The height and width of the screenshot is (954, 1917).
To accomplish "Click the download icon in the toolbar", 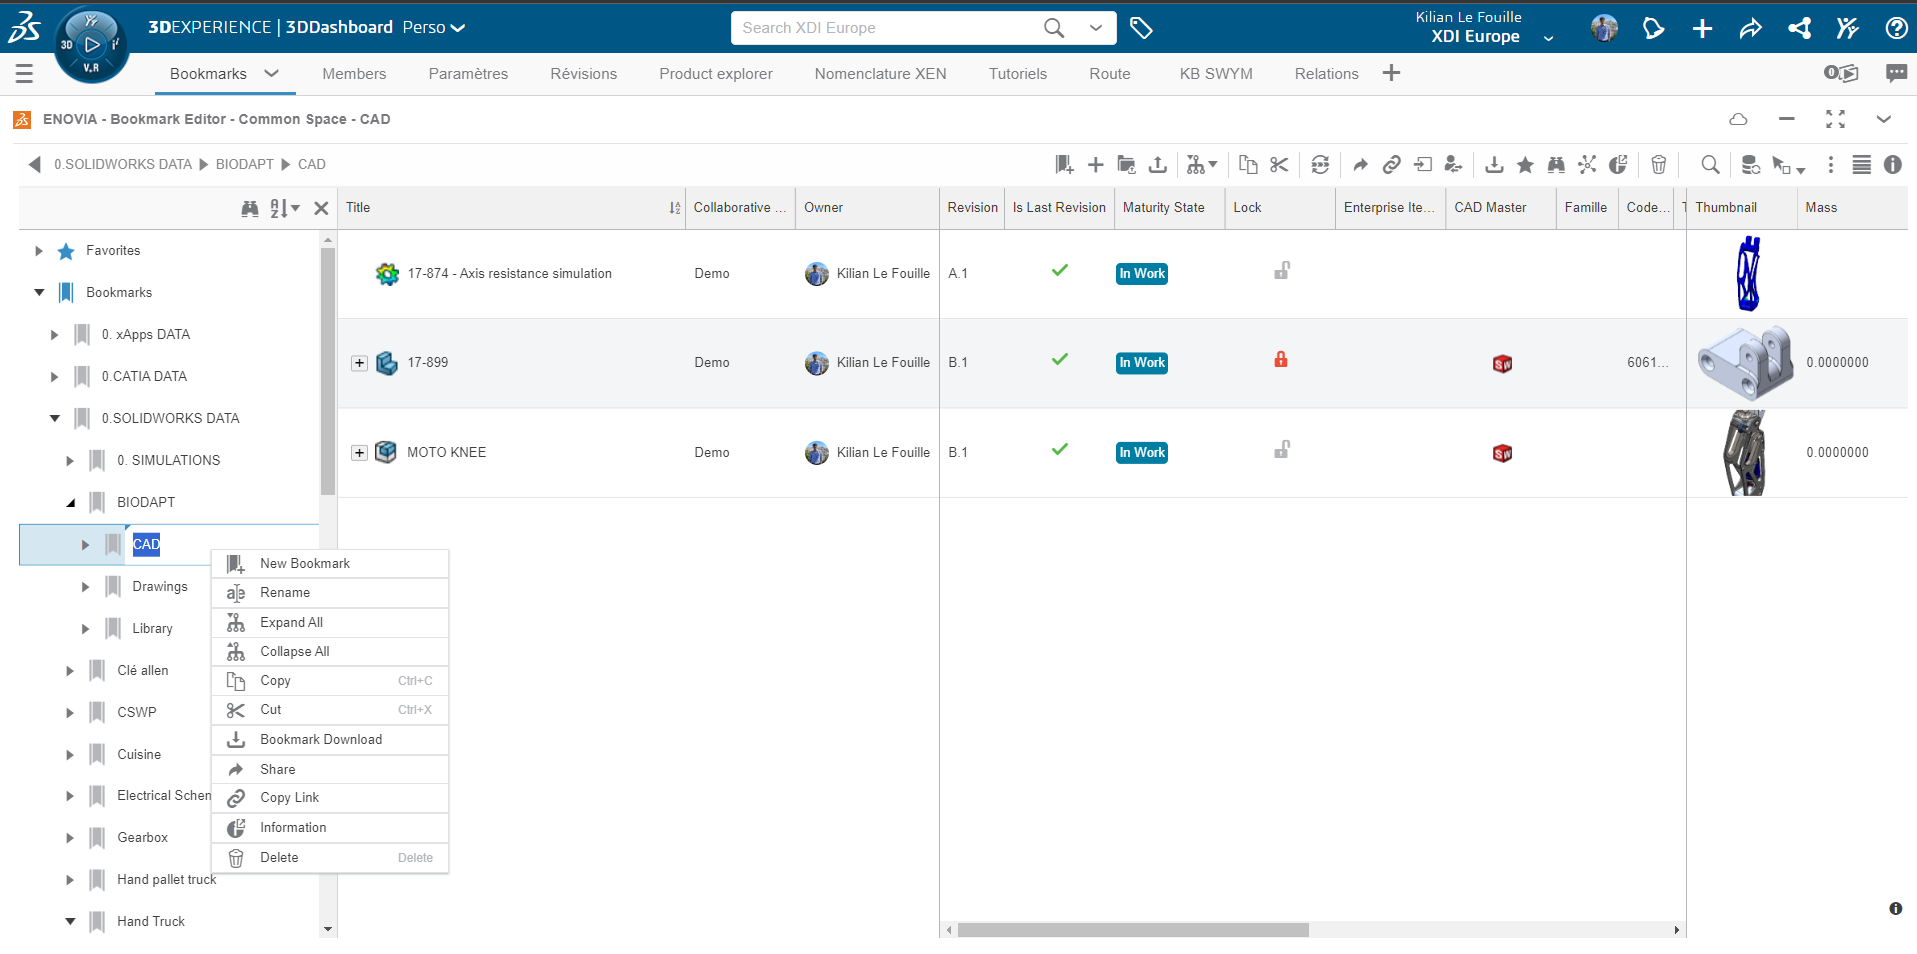I will 1494,165.
